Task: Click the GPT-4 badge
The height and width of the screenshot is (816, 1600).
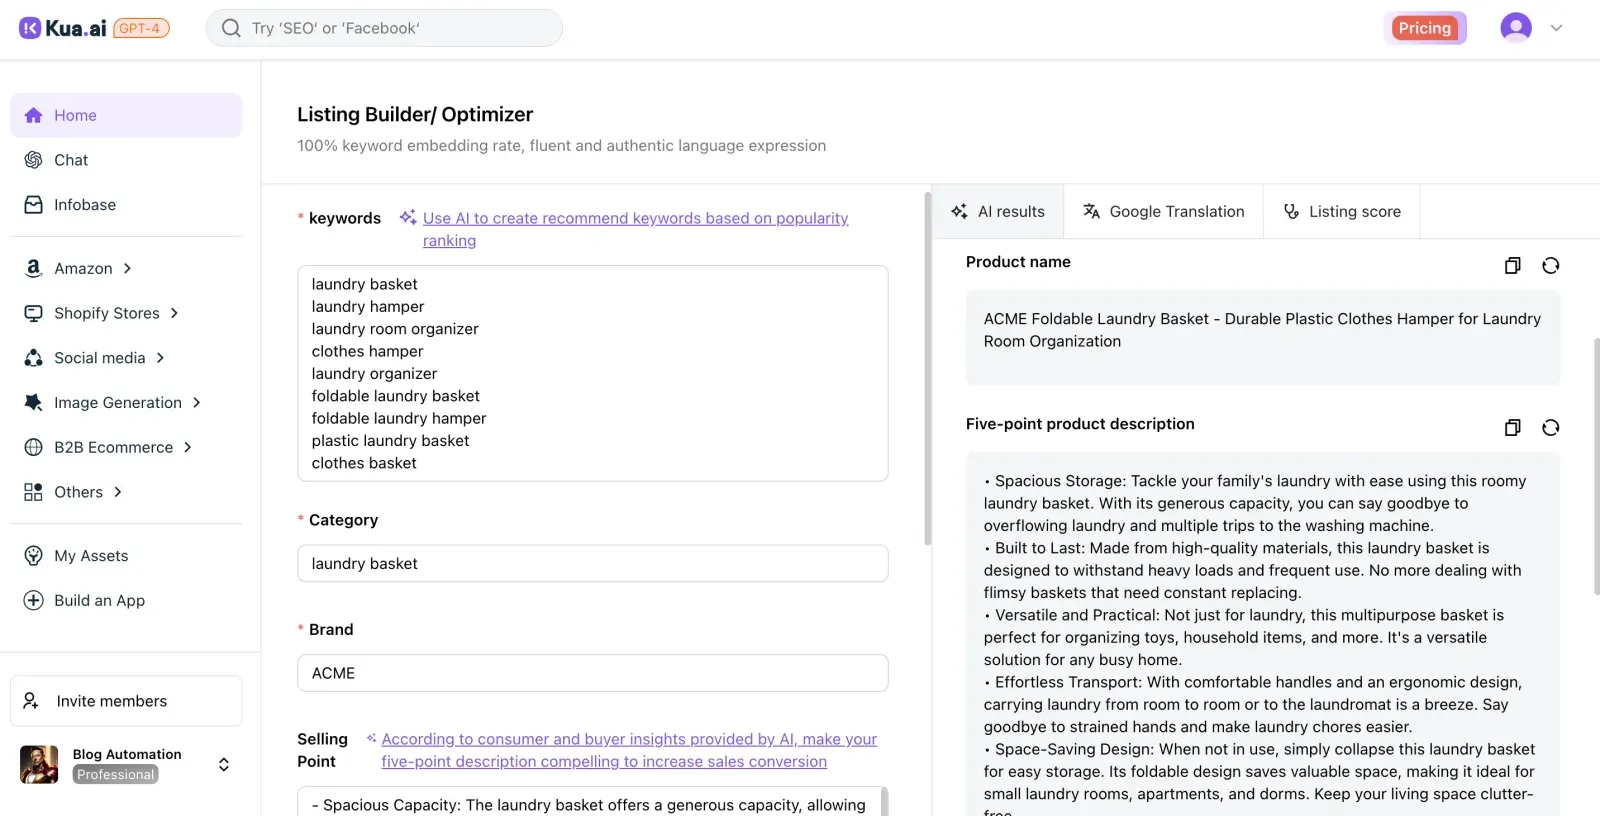Action: click(141, 28)
